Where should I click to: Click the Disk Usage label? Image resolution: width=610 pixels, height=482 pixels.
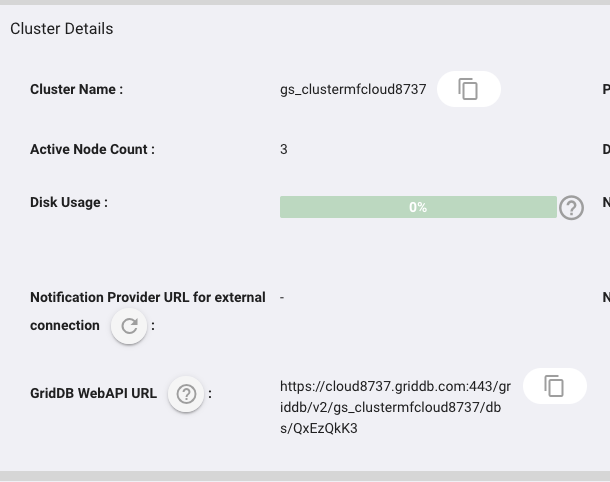pyautogui.click(x=69, y=202)
